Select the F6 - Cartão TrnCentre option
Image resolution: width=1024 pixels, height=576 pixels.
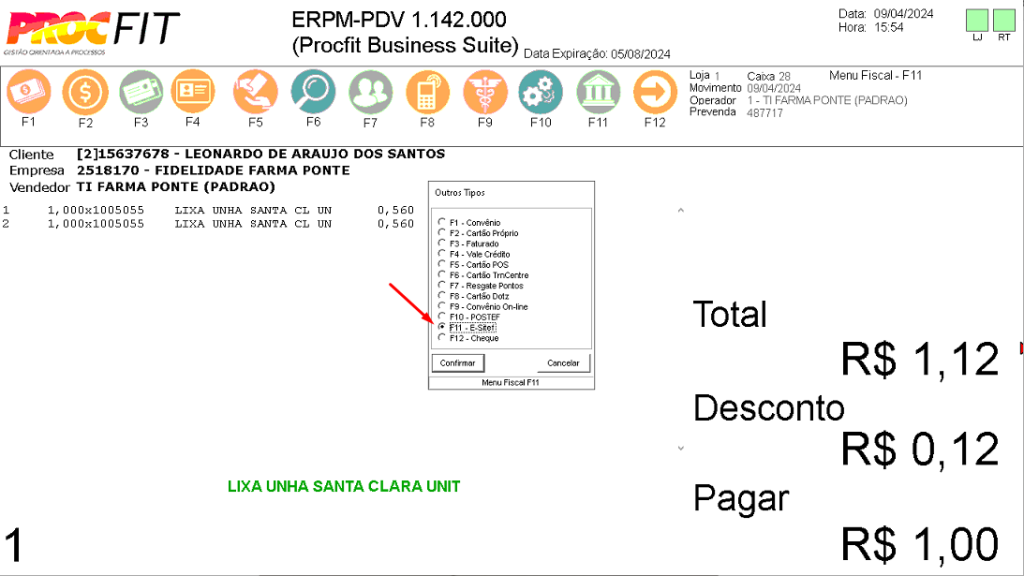483,275
